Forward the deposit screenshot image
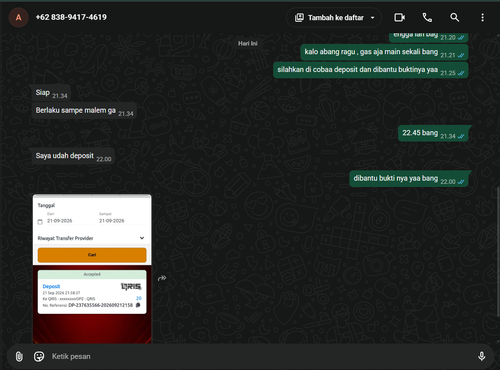 pos(162,278)
